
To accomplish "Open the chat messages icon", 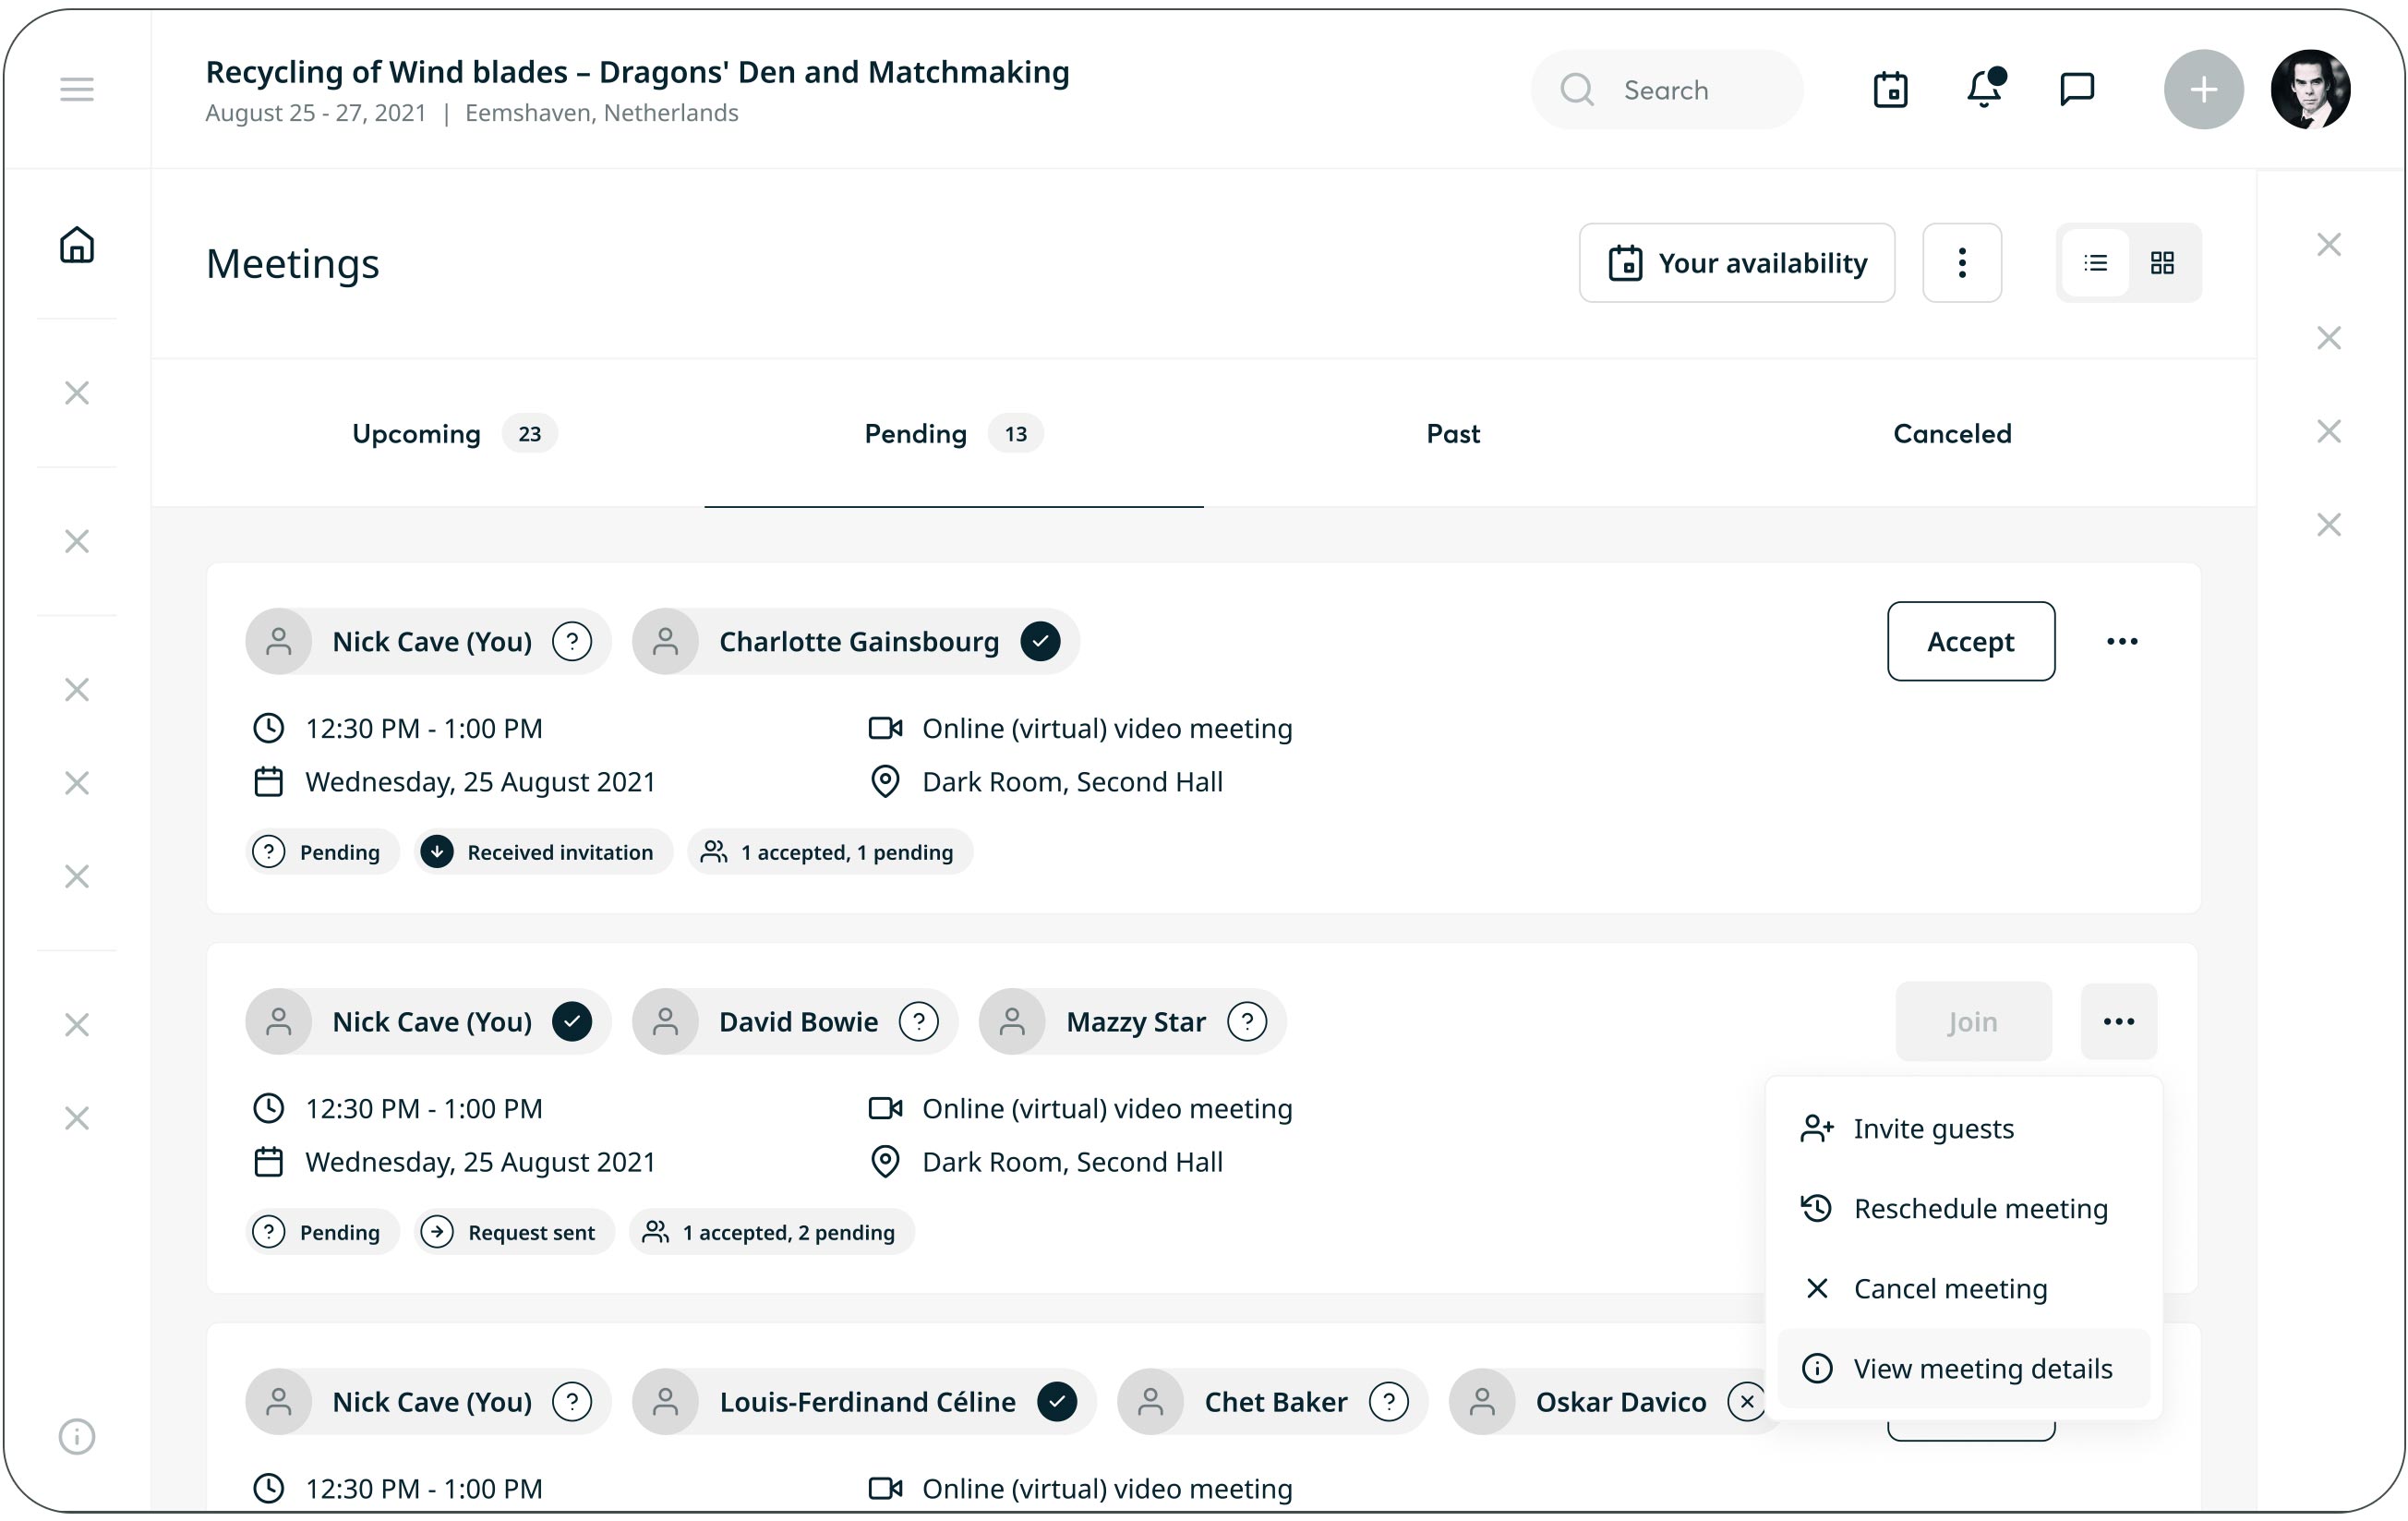I will tap(2077, 90).
